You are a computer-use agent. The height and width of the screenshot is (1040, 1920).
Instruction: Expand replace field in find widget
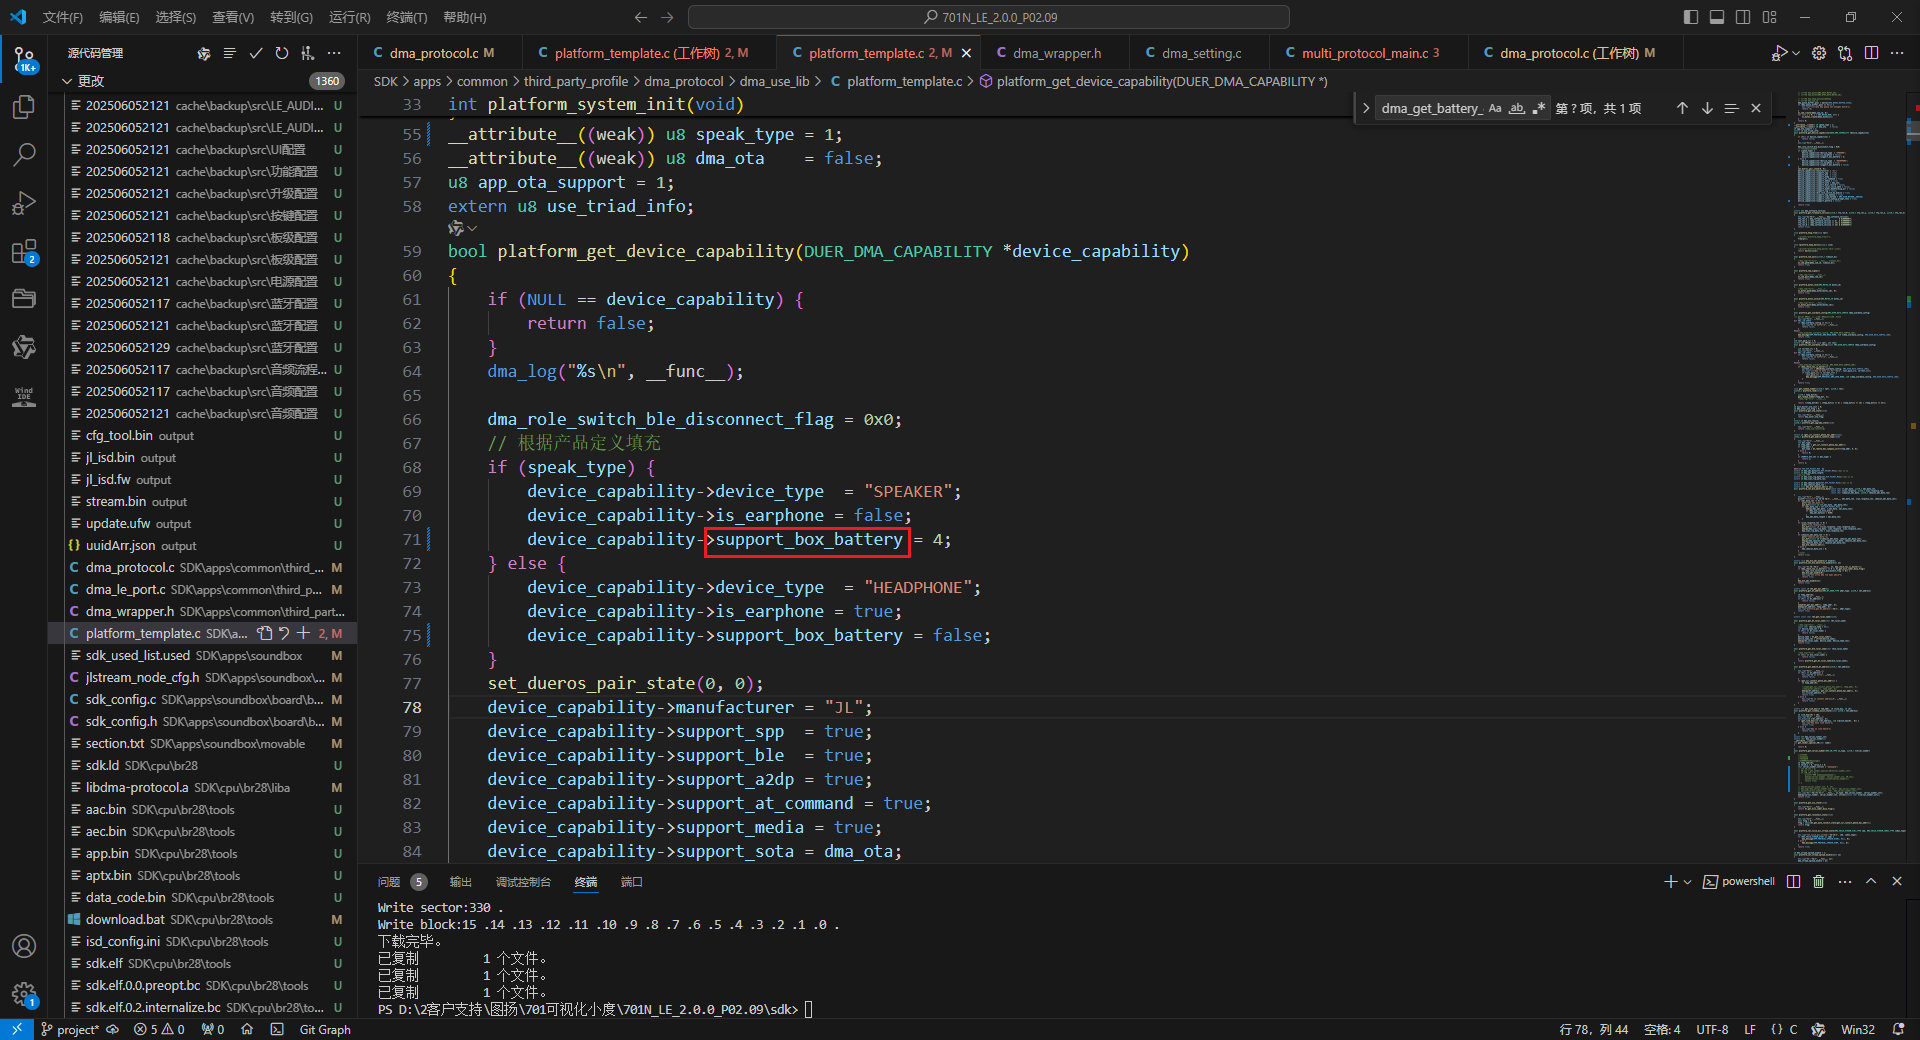1366,108
